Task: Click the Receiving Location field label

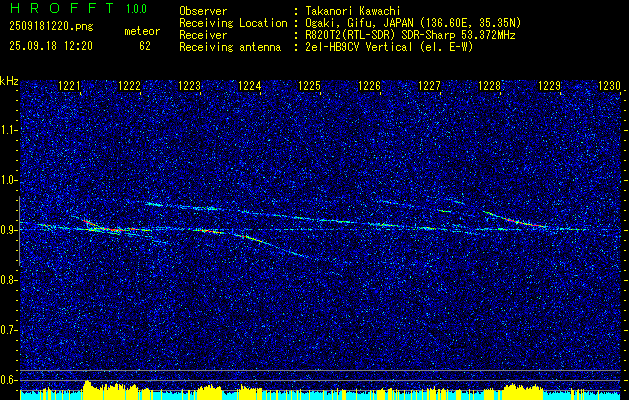Action: pyautogui.click(x=233, y=23)
